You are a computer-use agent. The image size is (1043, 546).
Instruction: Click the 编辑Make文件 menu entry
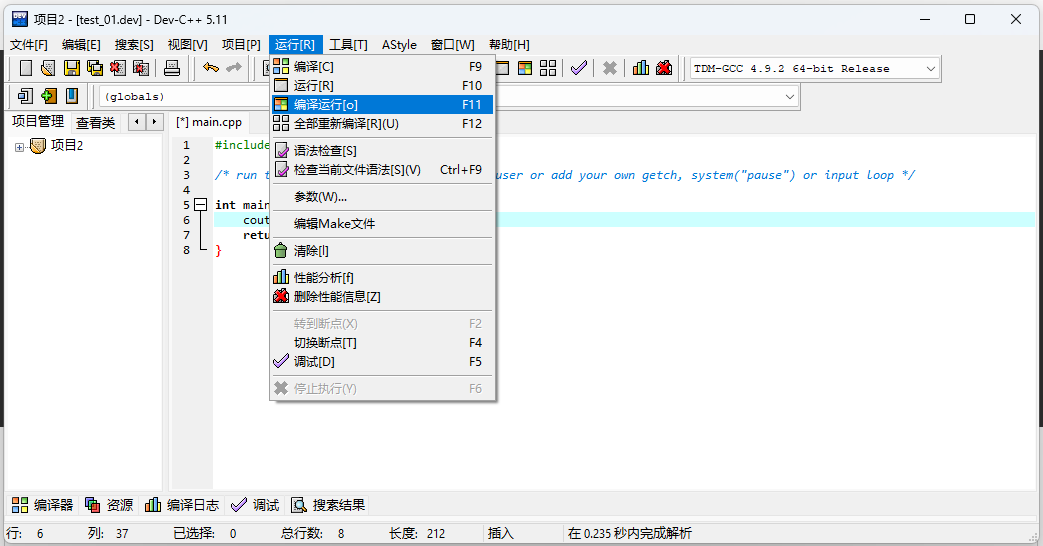pos(334,224)
